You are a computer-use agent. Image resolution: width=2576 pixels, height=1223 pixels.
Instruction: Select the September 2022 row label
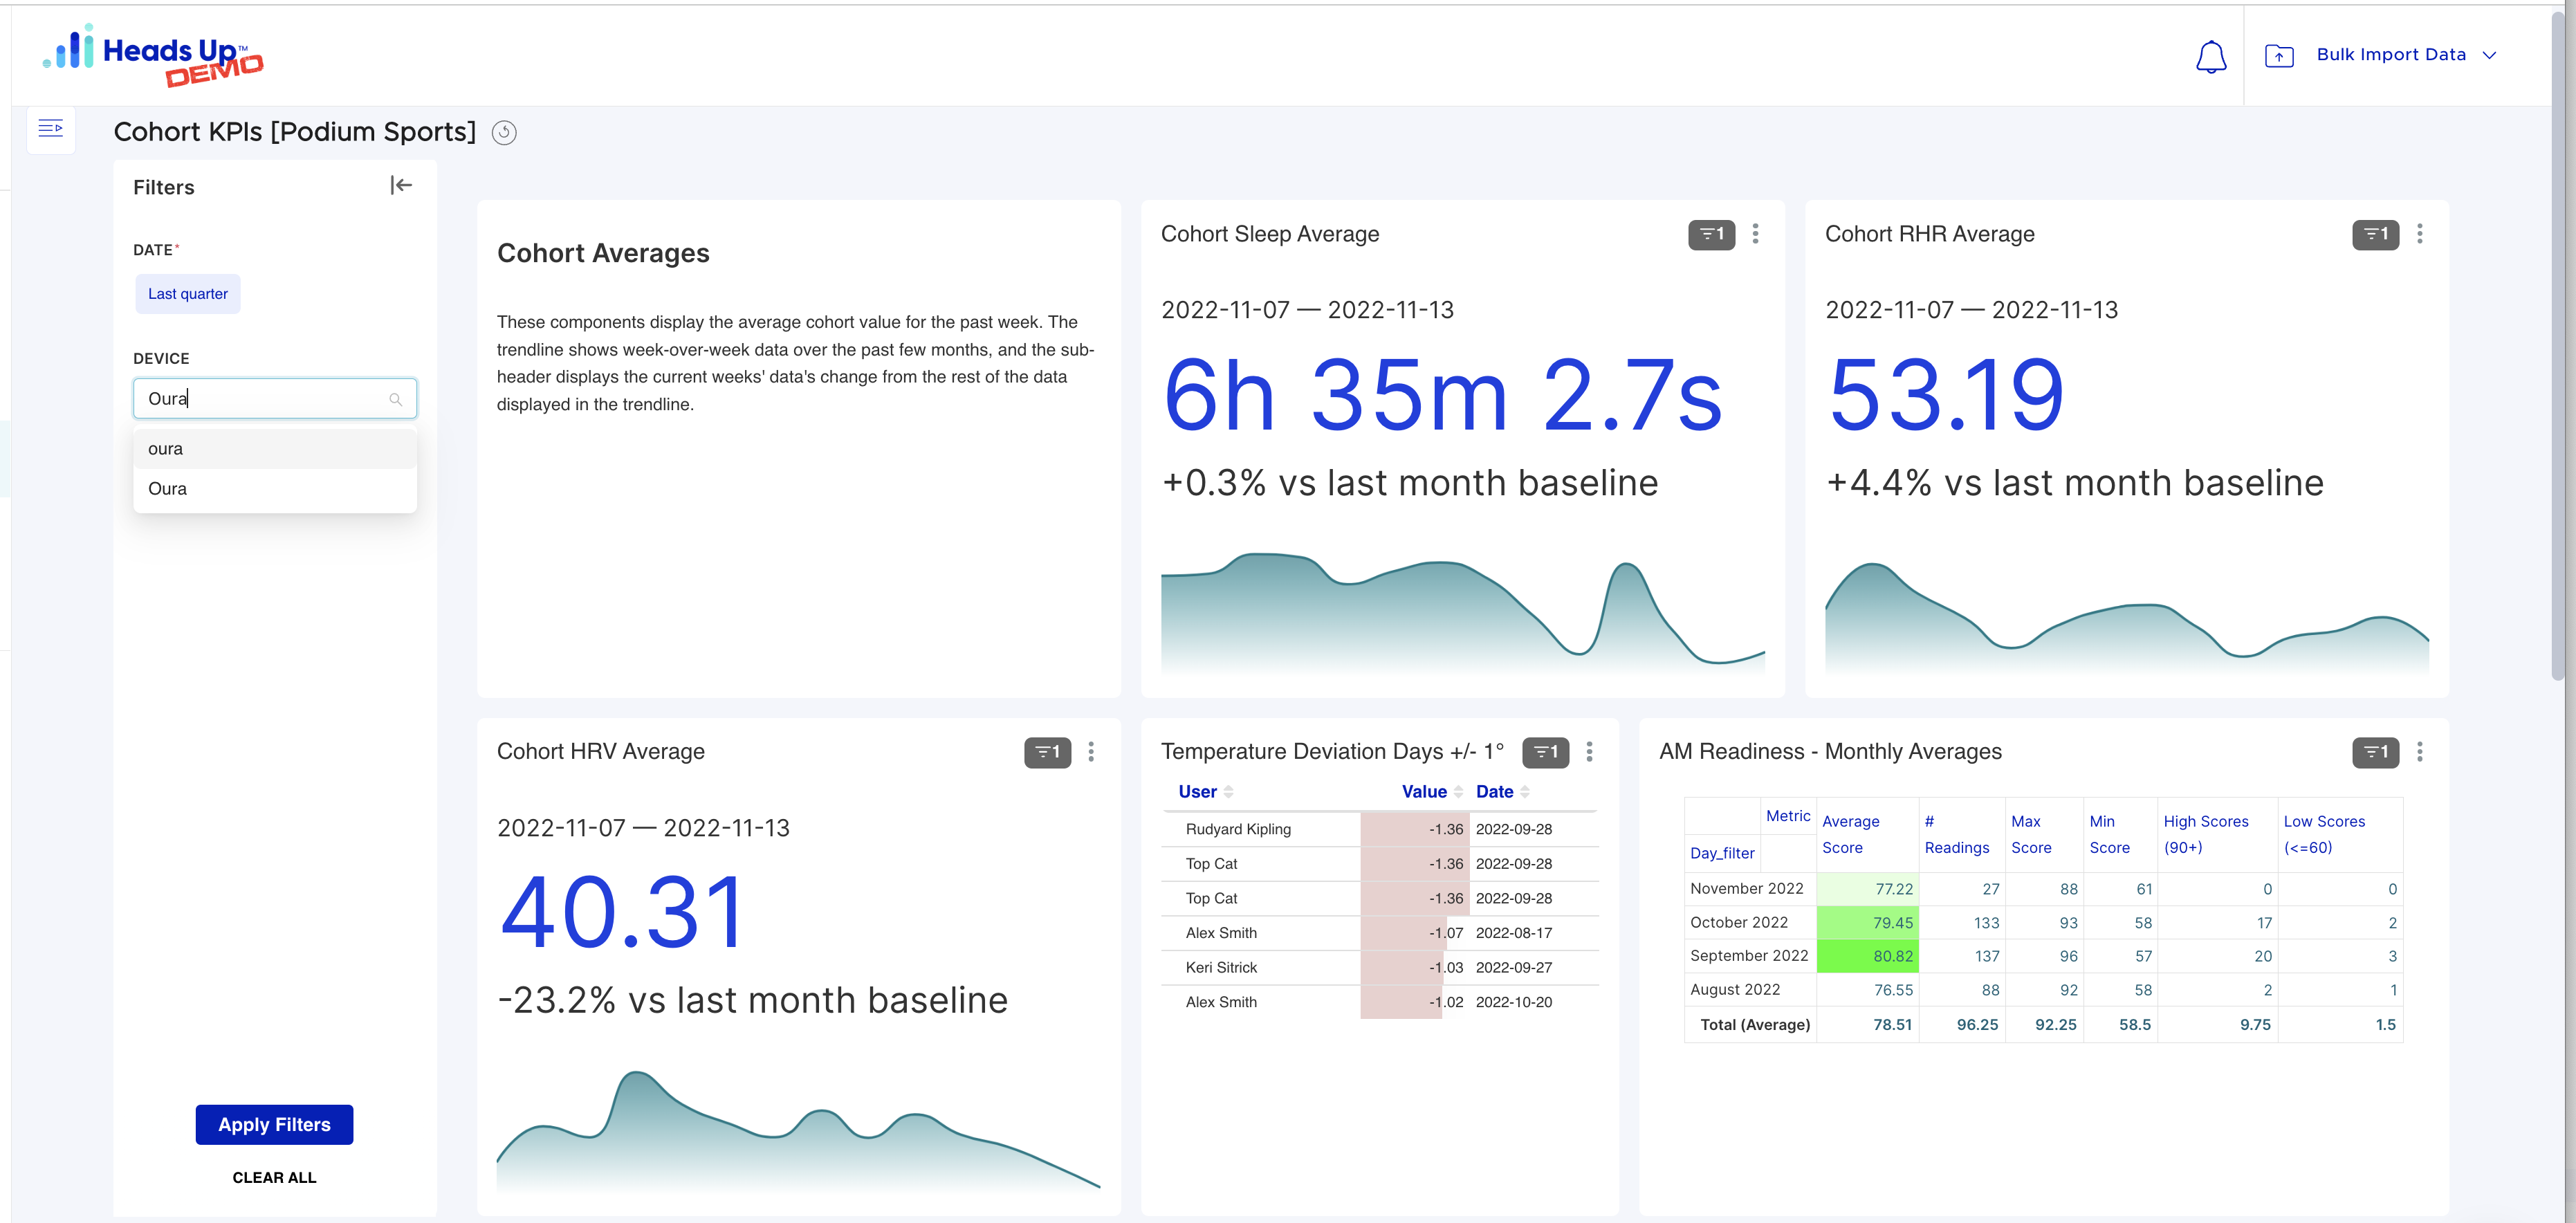pyautogui.click(x=1748, y=956)
